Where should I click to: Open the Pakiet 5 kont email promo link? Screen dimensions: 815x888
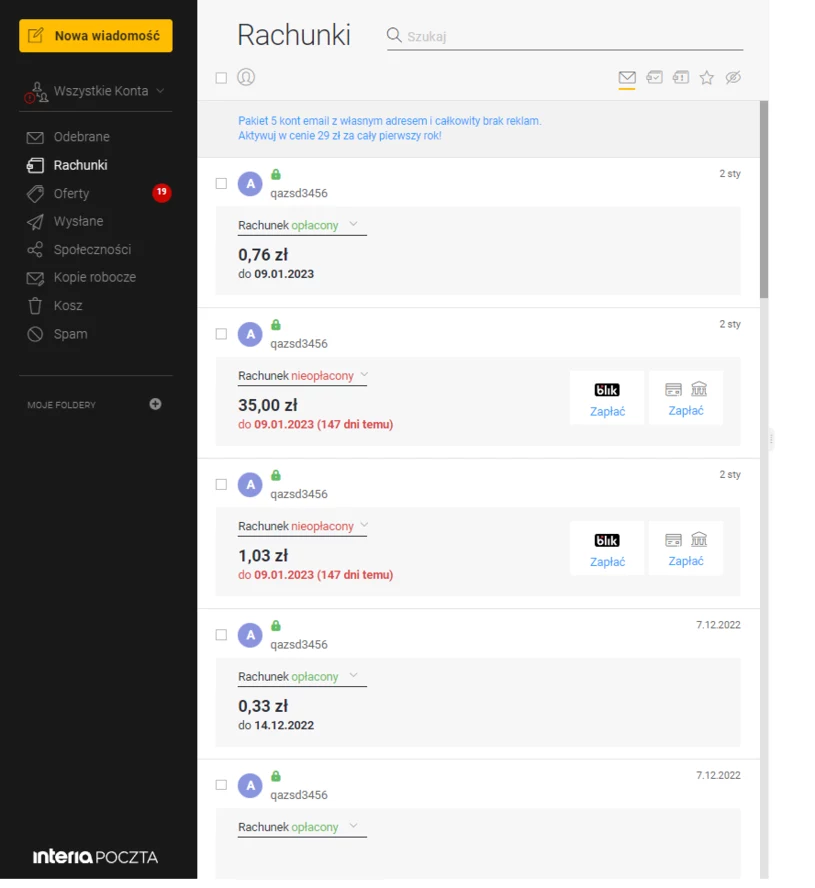[390, 129]
